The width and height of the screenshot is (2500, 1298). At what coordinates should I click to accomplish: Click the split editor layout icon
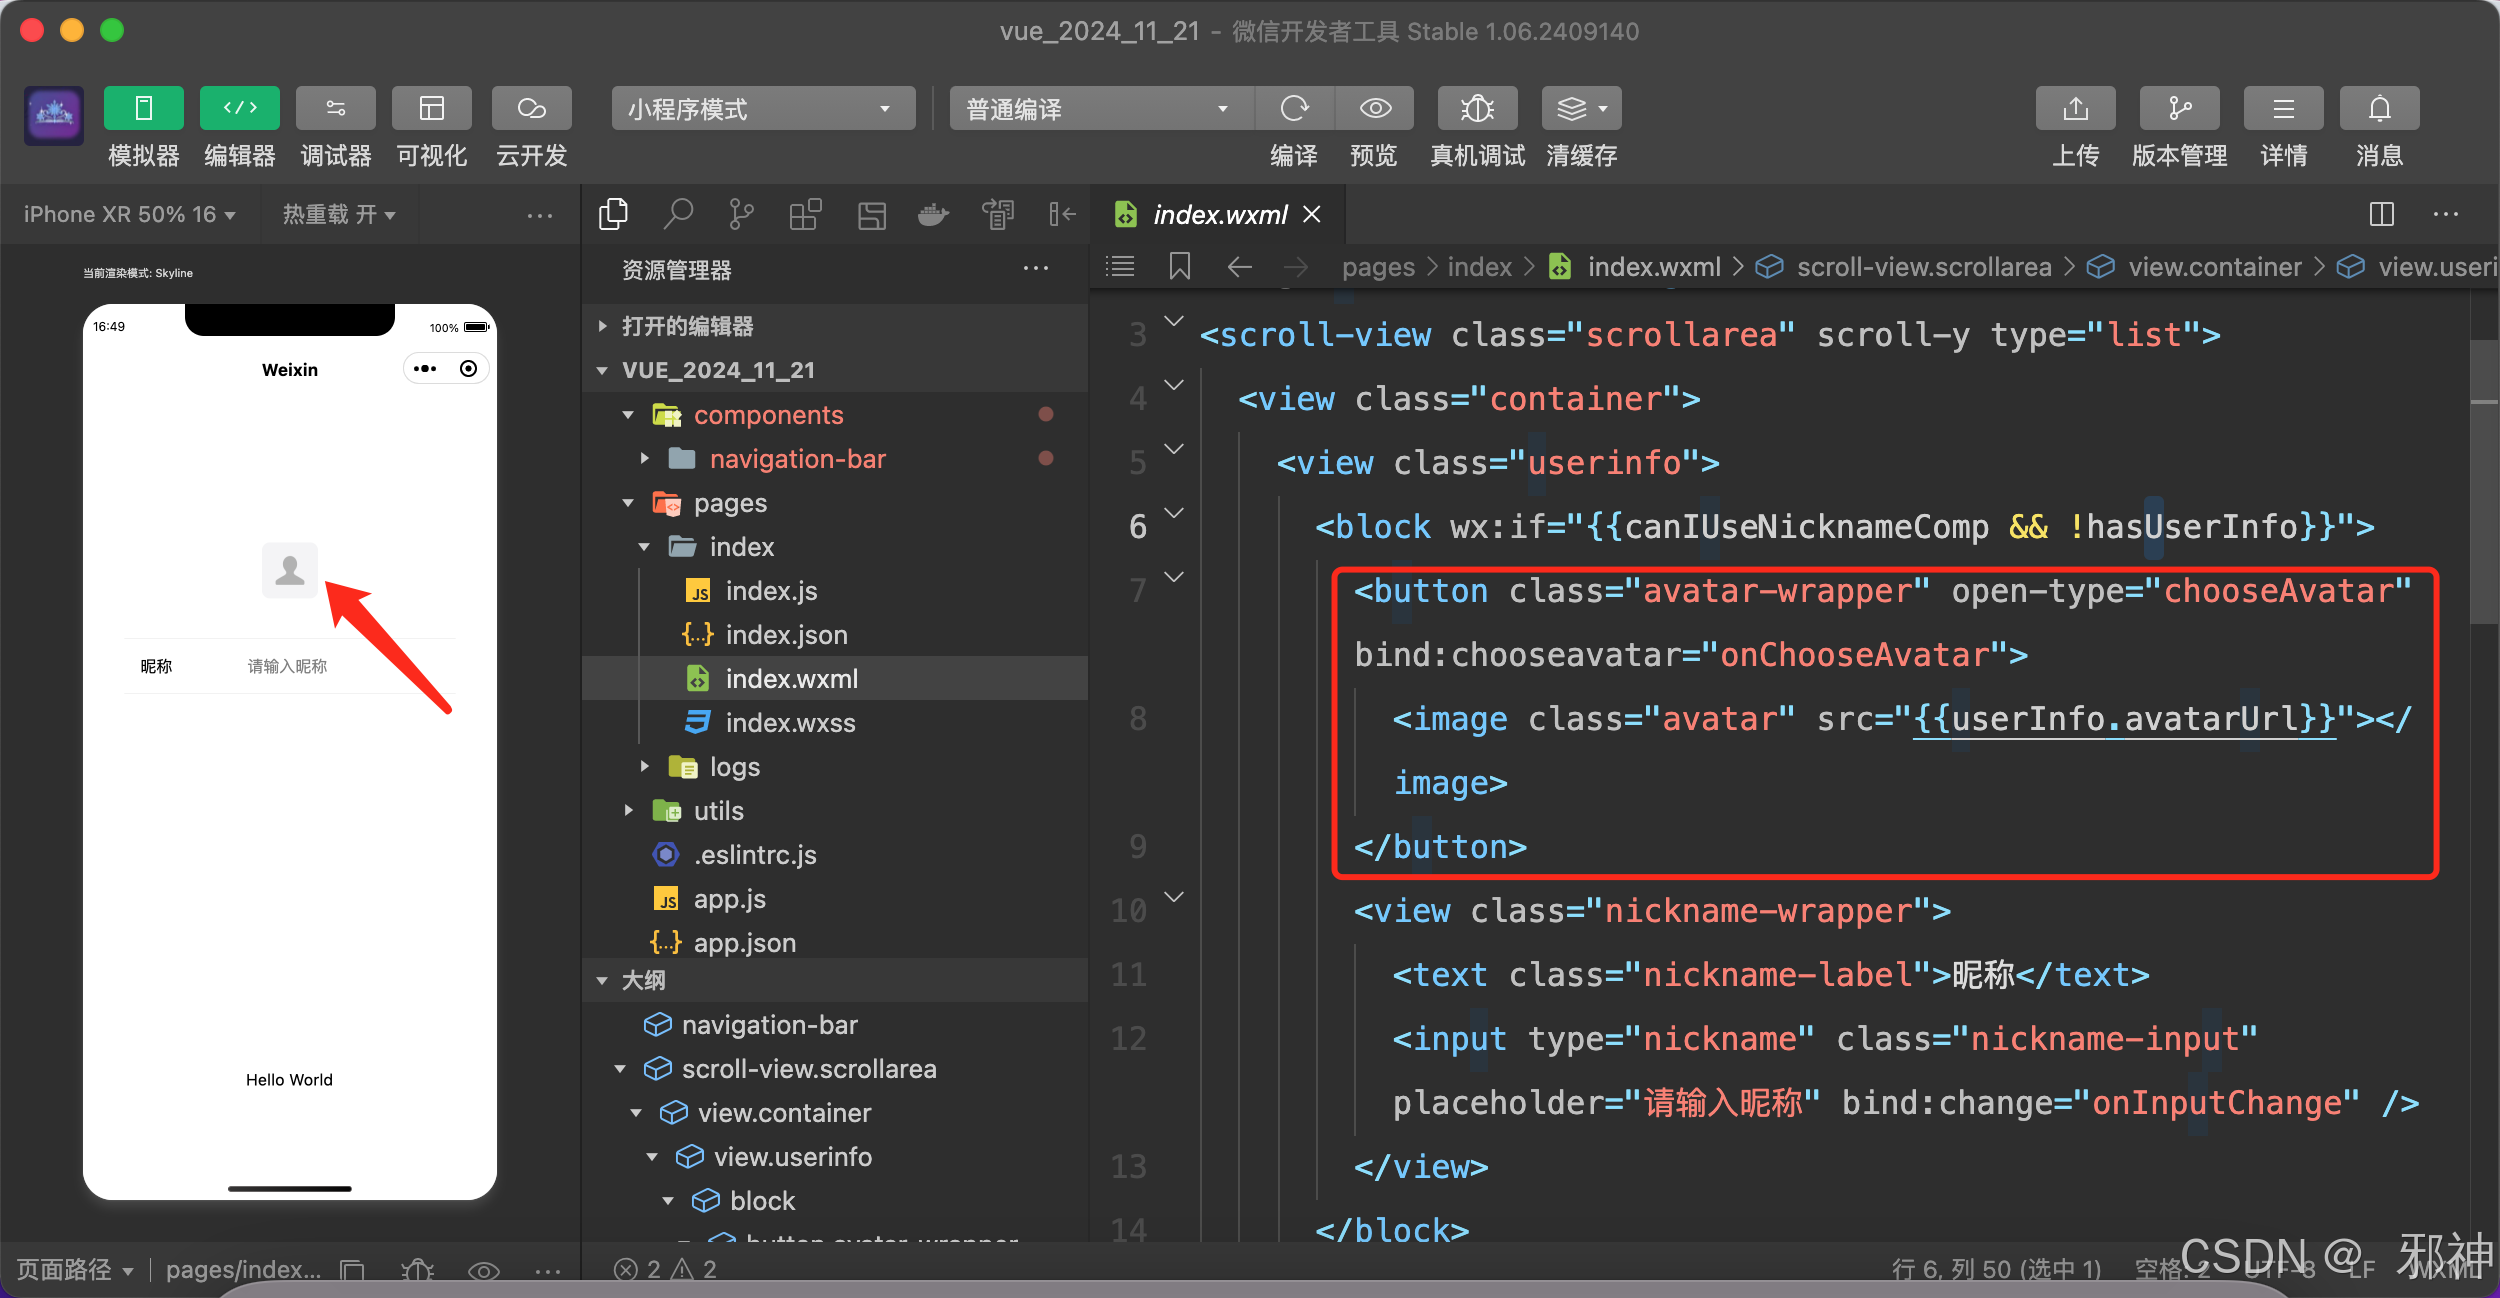[x=2382, y=214]
